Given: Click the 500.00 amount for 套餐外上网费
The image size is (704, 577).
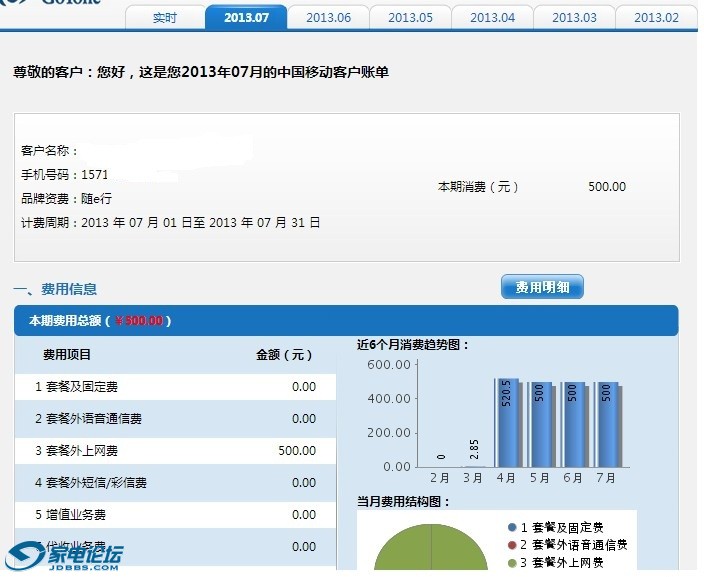Looking at the screenshot, I should point(297,451).
